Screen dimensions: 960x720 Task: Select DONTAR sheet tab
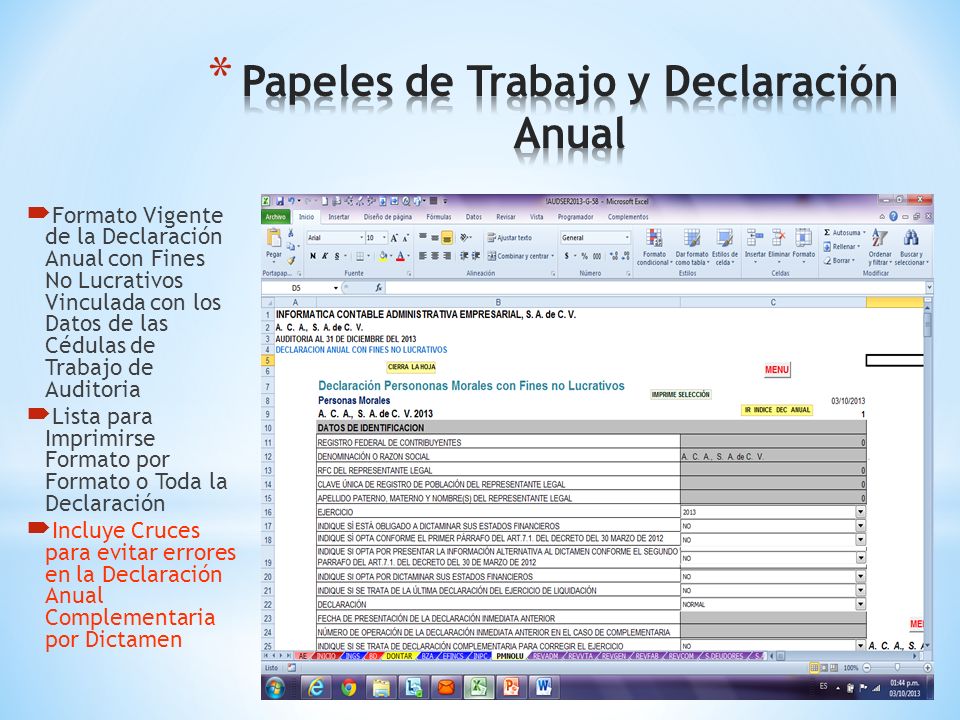[x=399, y=656]
